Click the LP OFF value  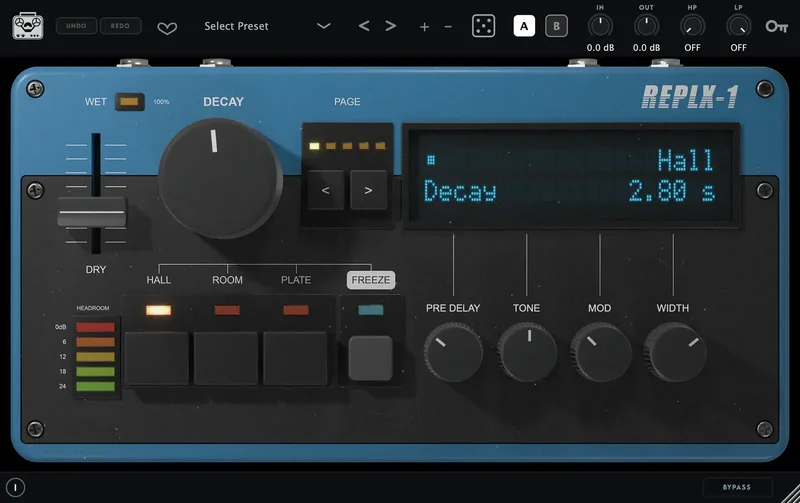(738, 47)
